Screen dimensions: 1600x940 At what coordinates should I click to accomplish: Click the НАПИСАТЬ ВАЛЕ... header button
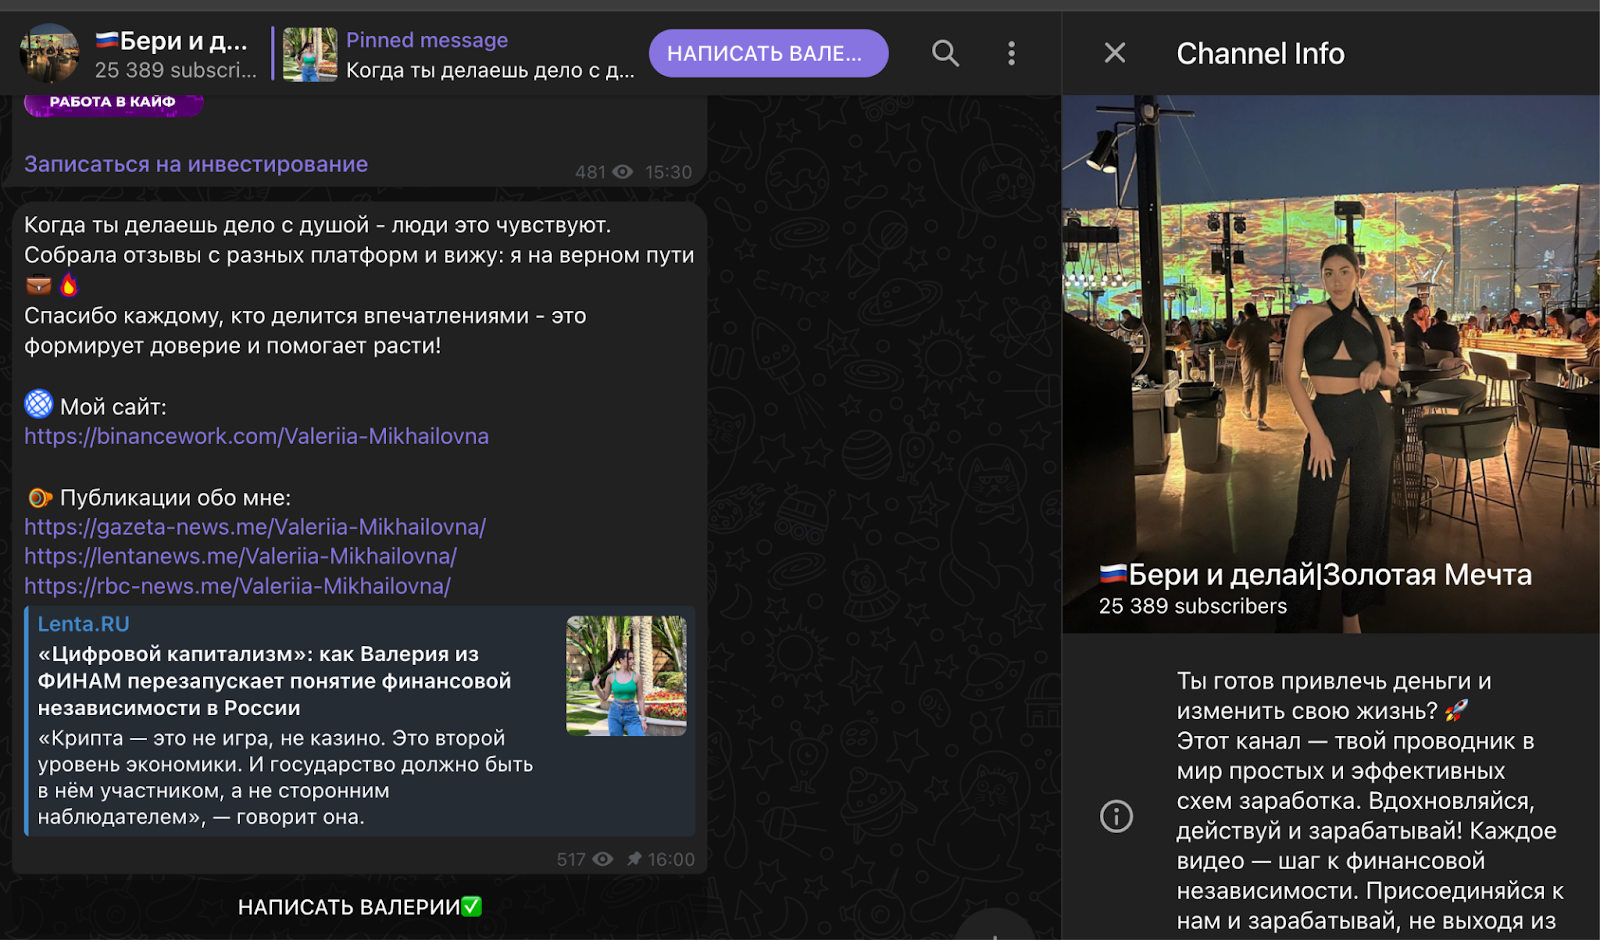pos(768,53)
